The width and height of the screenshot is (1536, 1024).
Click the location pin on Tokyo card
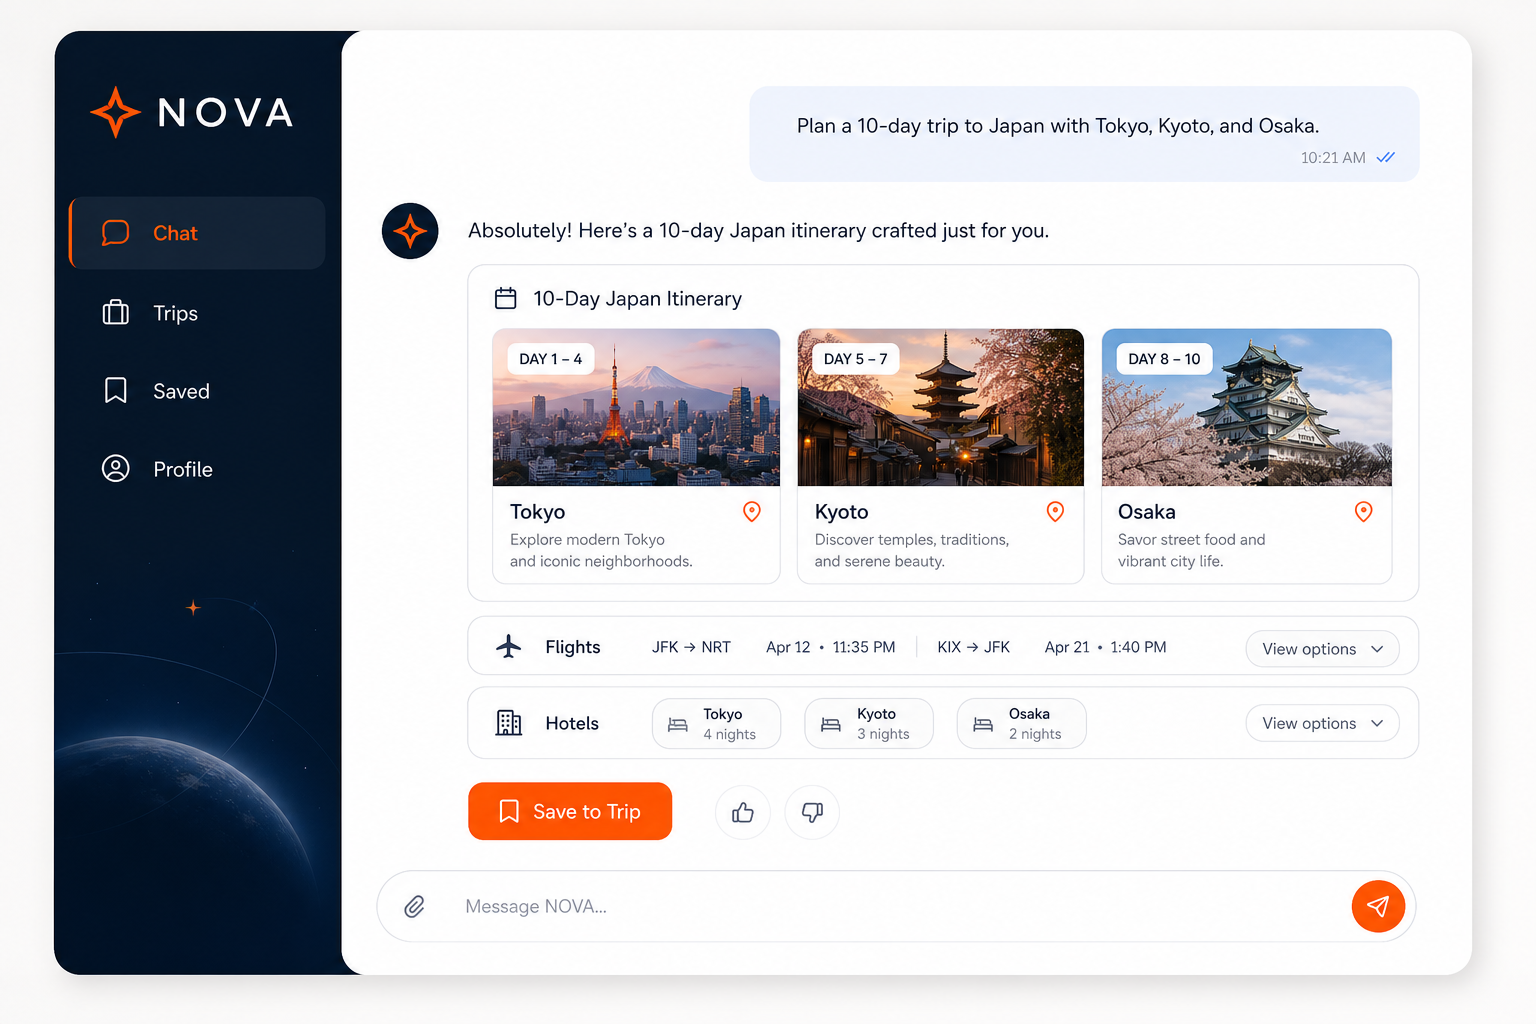[x=752, y=512]
